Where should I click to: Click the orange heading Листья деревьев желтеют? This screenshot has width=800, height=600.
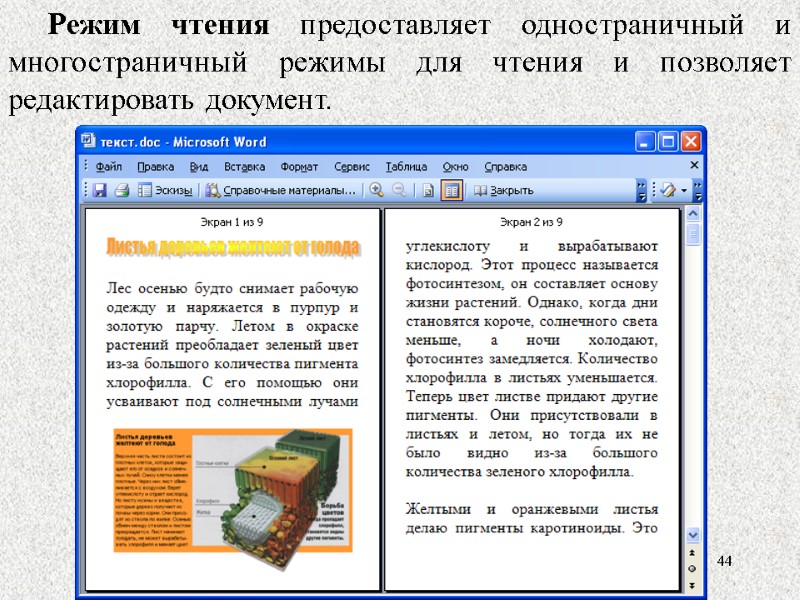233,247
